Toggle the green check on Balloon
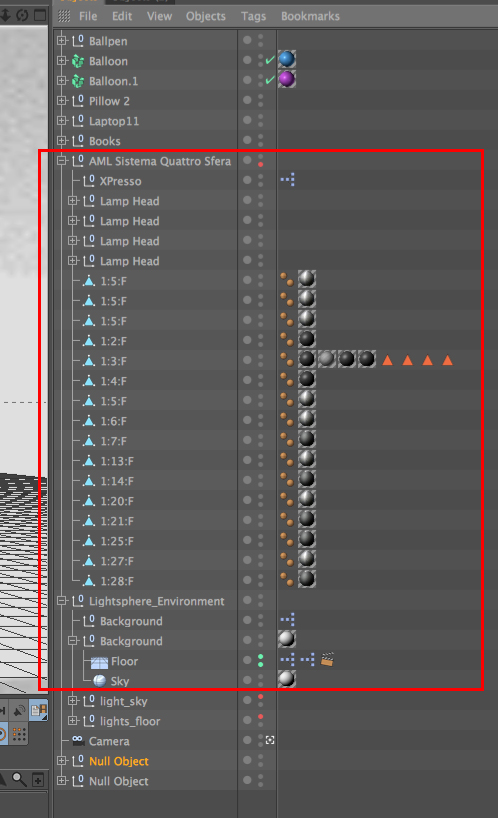The image size is (498, 818). (x=270, y=61)
